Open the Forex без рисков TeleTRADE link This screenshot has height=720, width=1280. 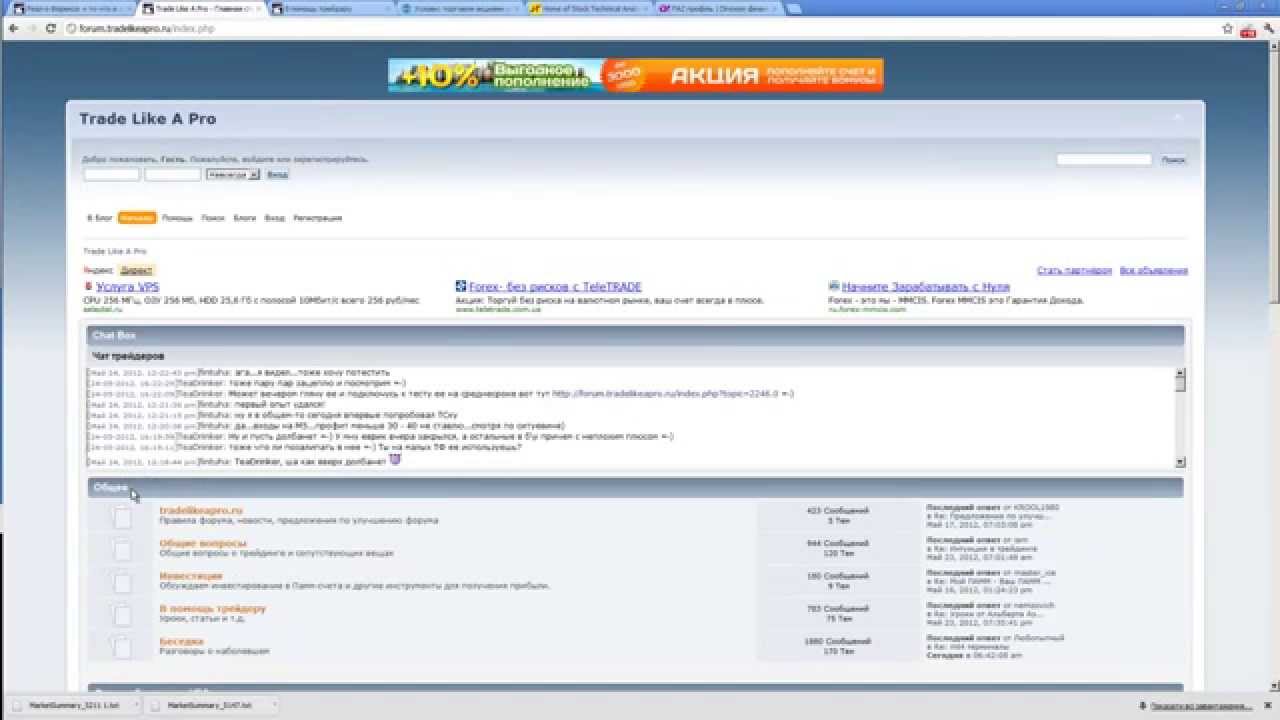coord(556,287)
